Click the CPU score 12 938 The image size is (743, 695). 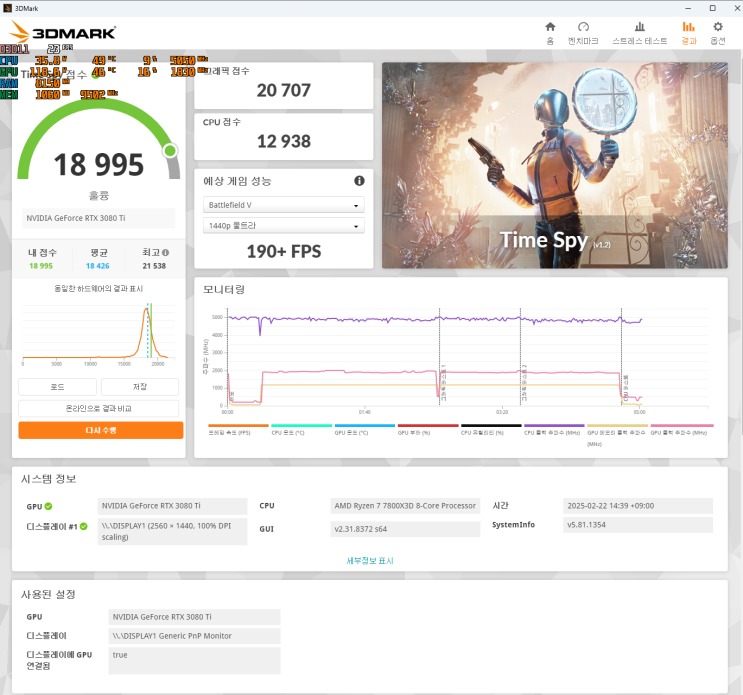(284, 141)
